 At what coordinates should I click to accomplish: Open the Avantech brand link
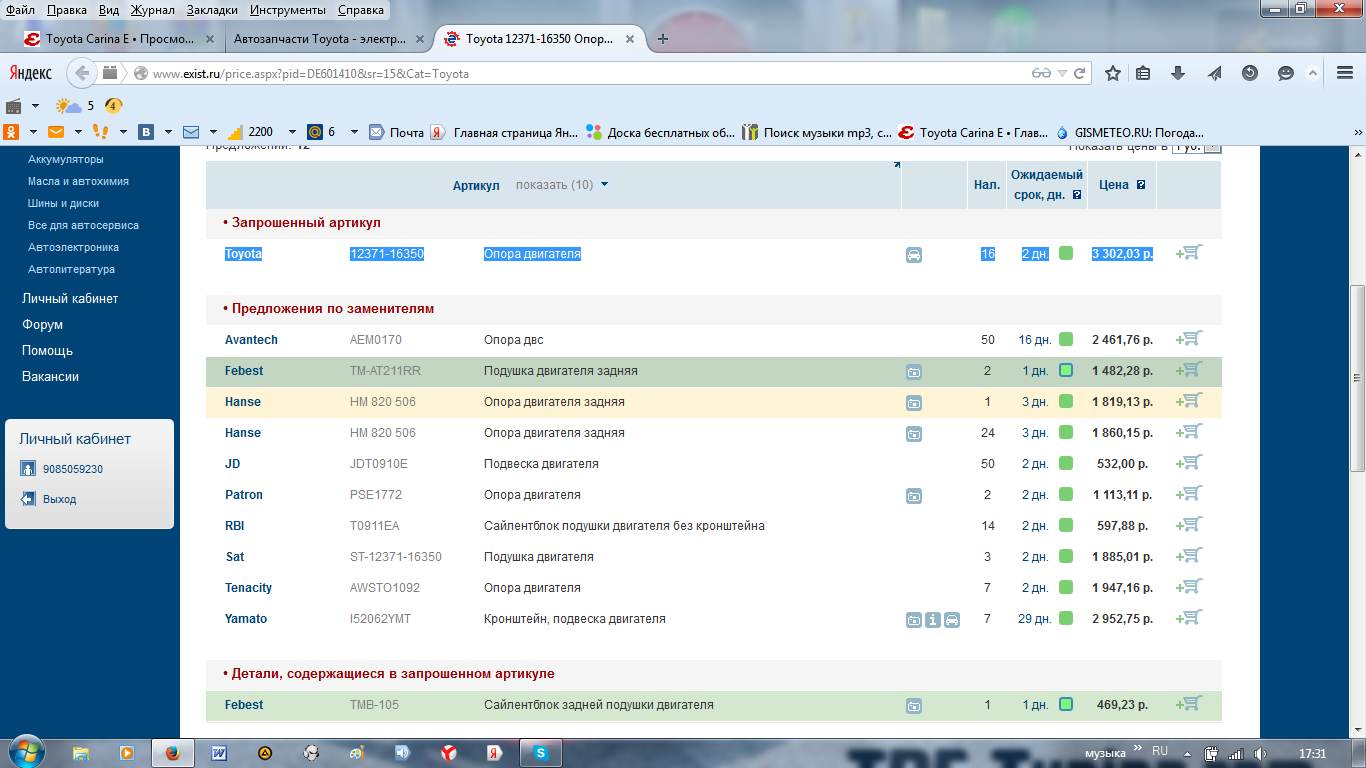point(251,340)
